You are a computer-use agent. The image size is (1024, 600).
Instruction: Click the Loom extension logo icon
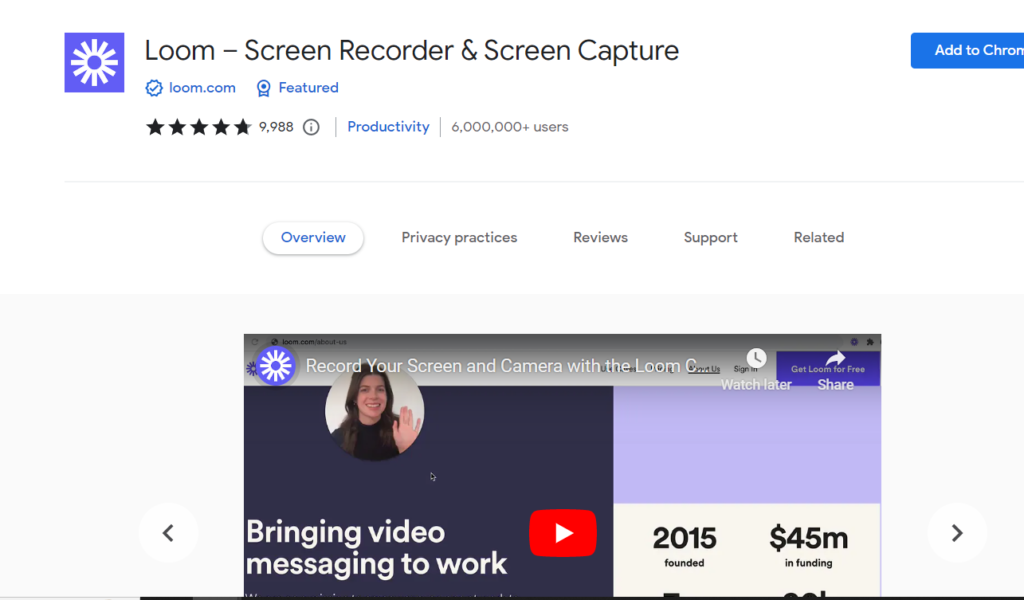click(94, 63)
